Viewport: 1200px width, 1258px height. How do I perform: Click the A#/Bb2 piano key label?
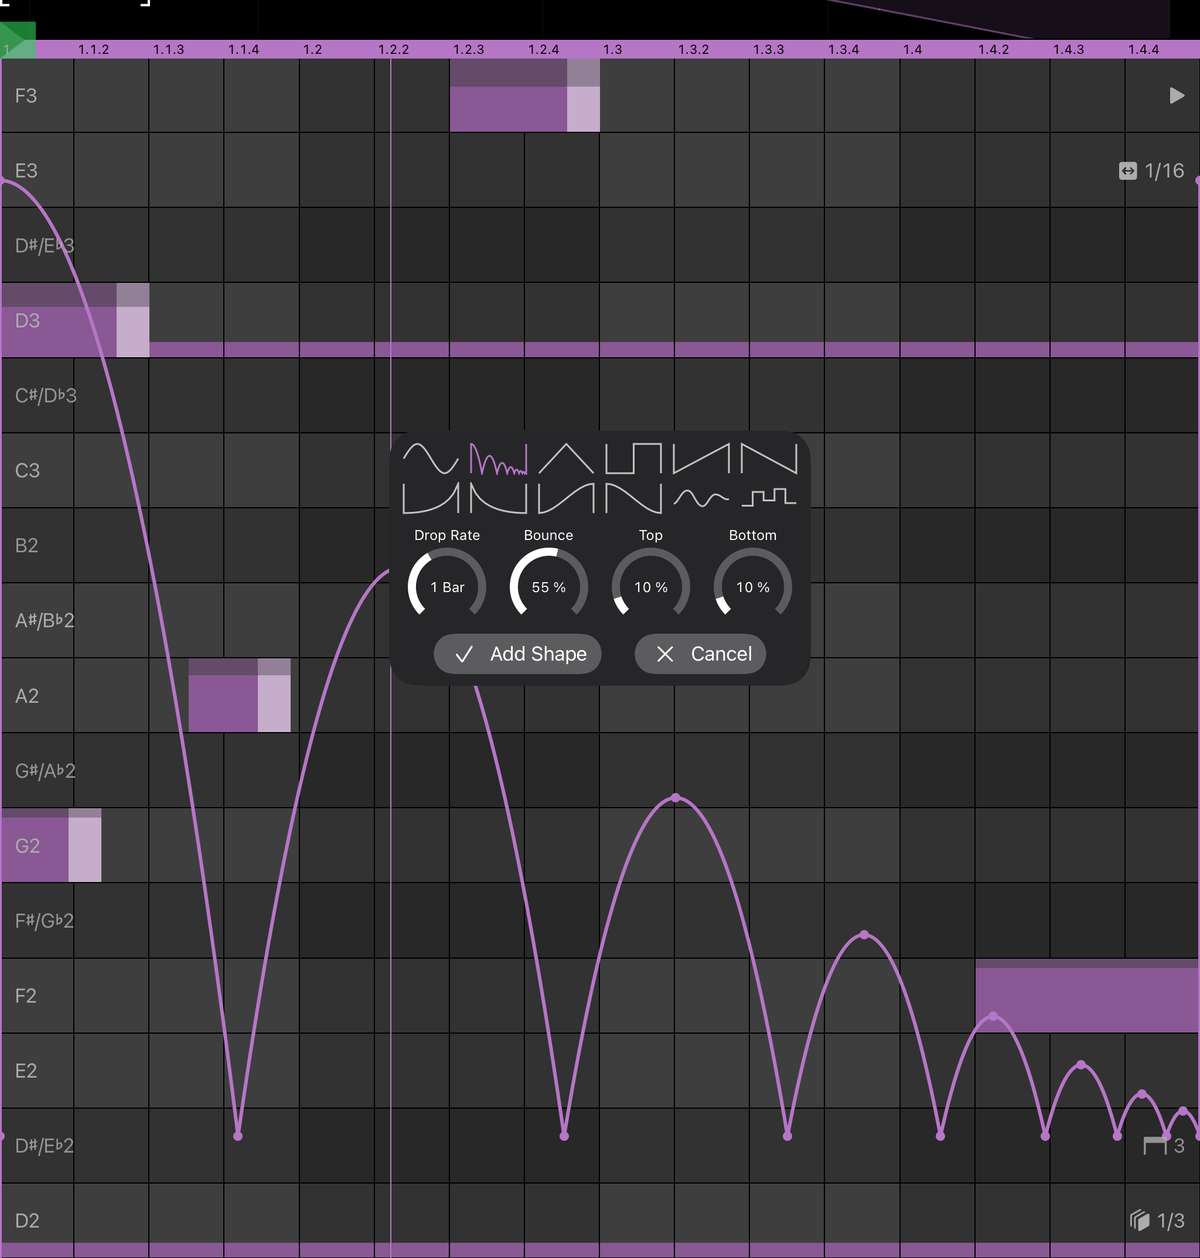[44, 620]
